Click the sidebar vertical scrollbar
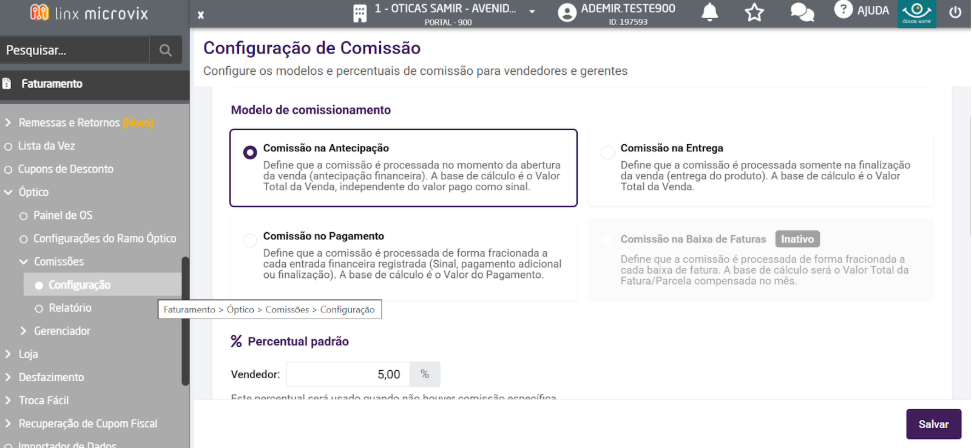Viewport: 972px width, 448px height. tap(185, 321)
